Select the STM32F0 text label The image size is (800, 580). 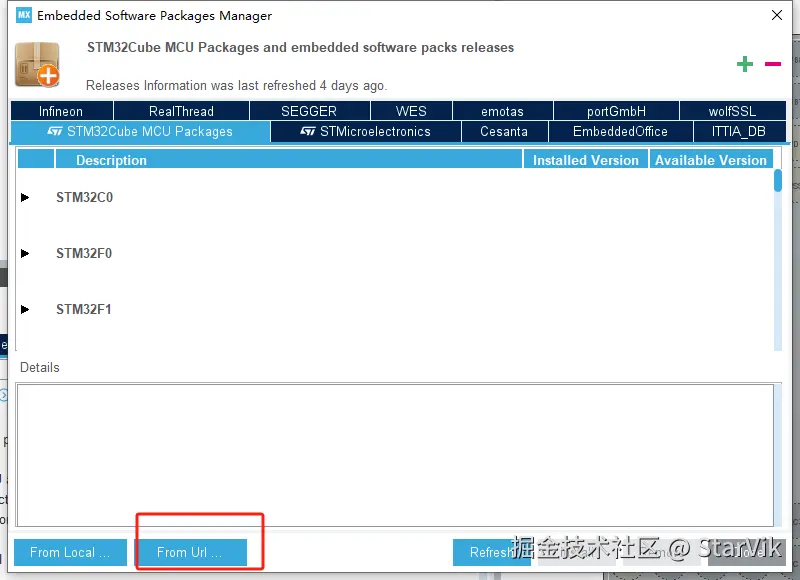click(x=84, y=254)
